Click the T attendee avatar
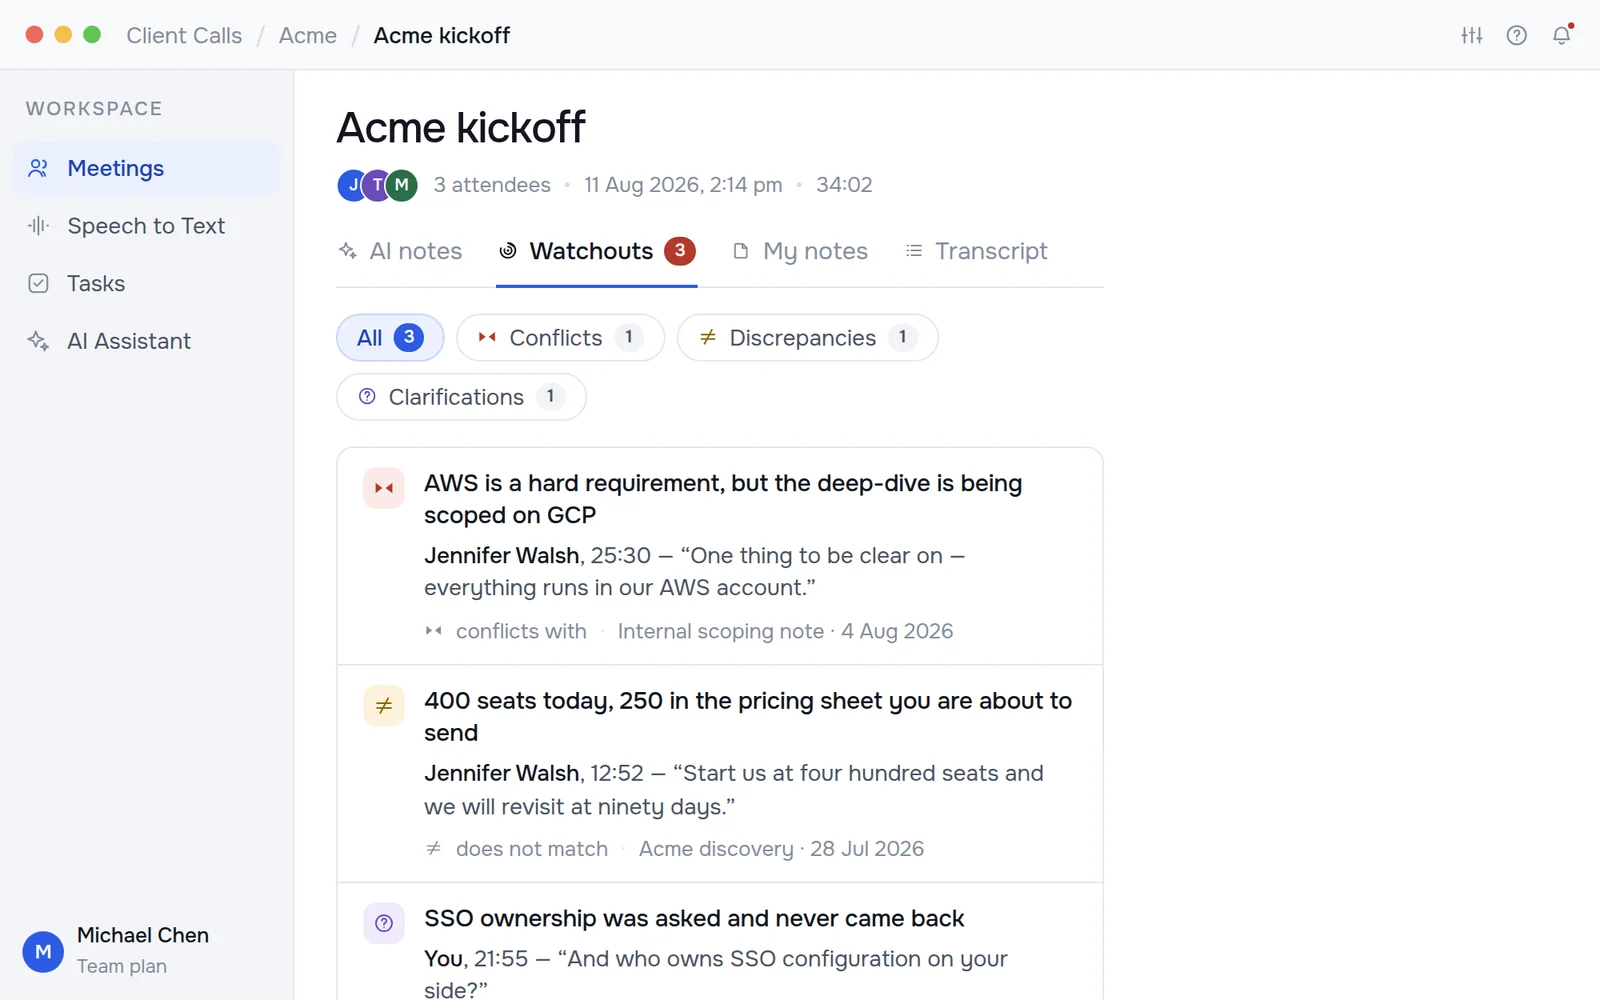The height and width of the screenshot is (1000, 1600). [x=376, y=185]
